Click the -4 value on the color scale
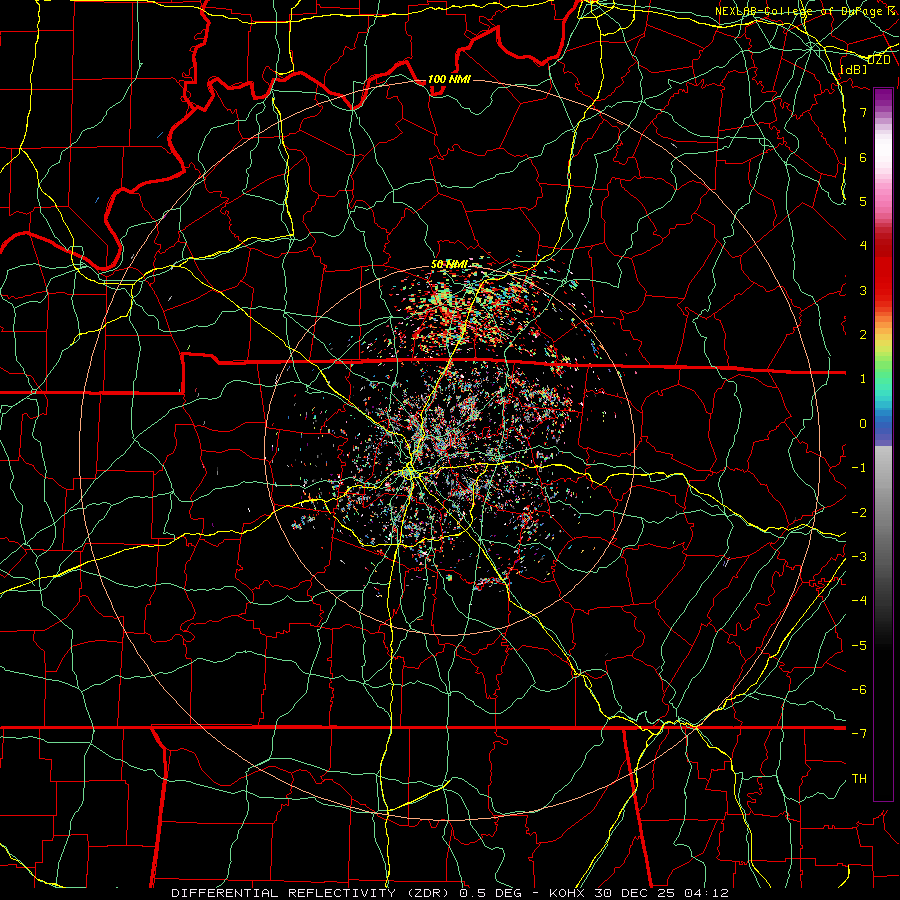This screenshot has width=900, height=900. click(859, 601)
